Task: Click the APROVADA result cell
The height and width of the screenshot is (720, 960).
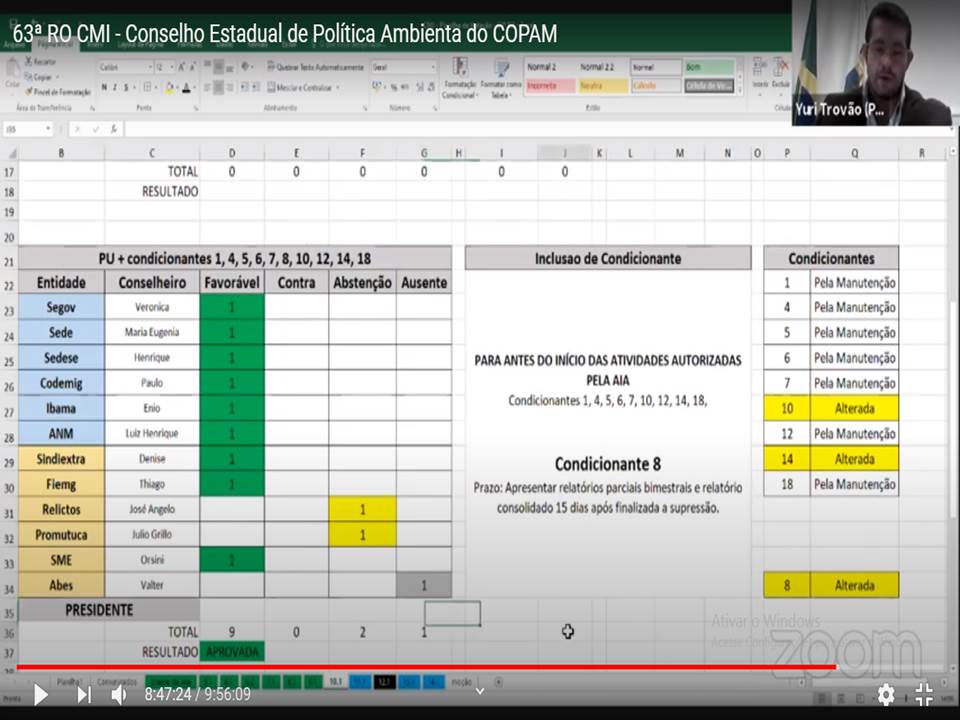Action: (232, 652)
